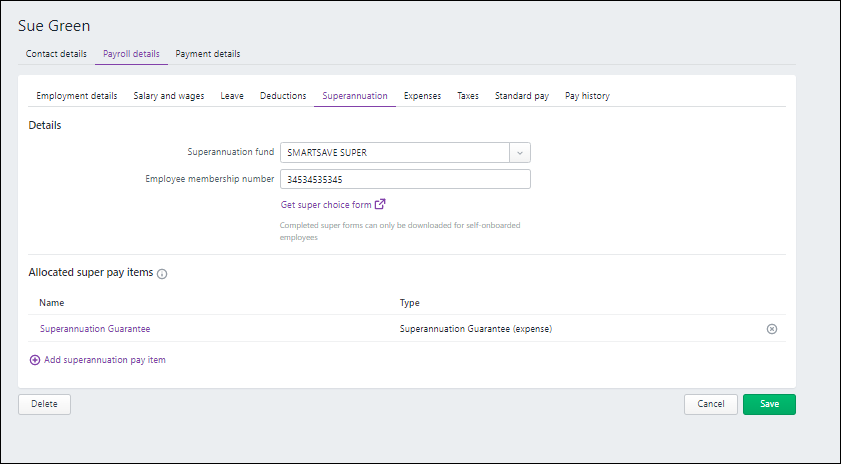View the Leave tab

pyautogui.click(x=232, y=96)
